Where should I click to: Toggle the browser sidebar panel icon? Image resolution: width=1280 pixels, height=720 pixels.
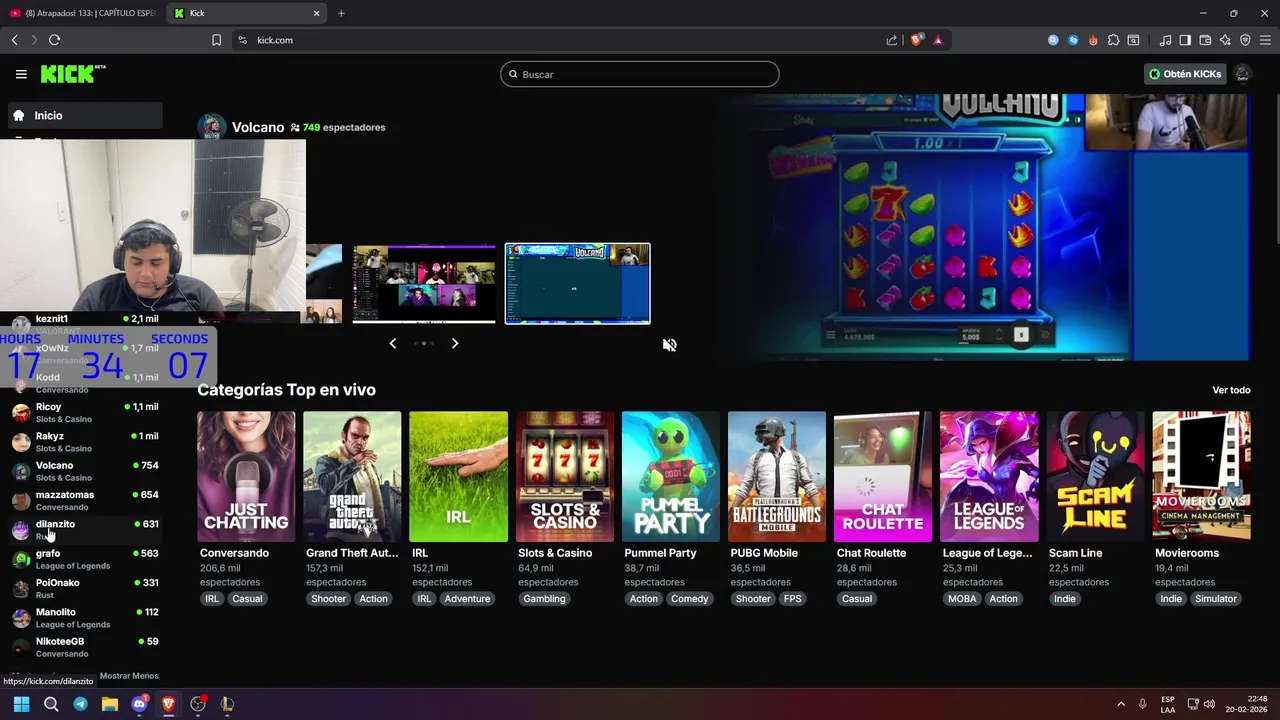pyautogui.click(x=1185, y=40)
